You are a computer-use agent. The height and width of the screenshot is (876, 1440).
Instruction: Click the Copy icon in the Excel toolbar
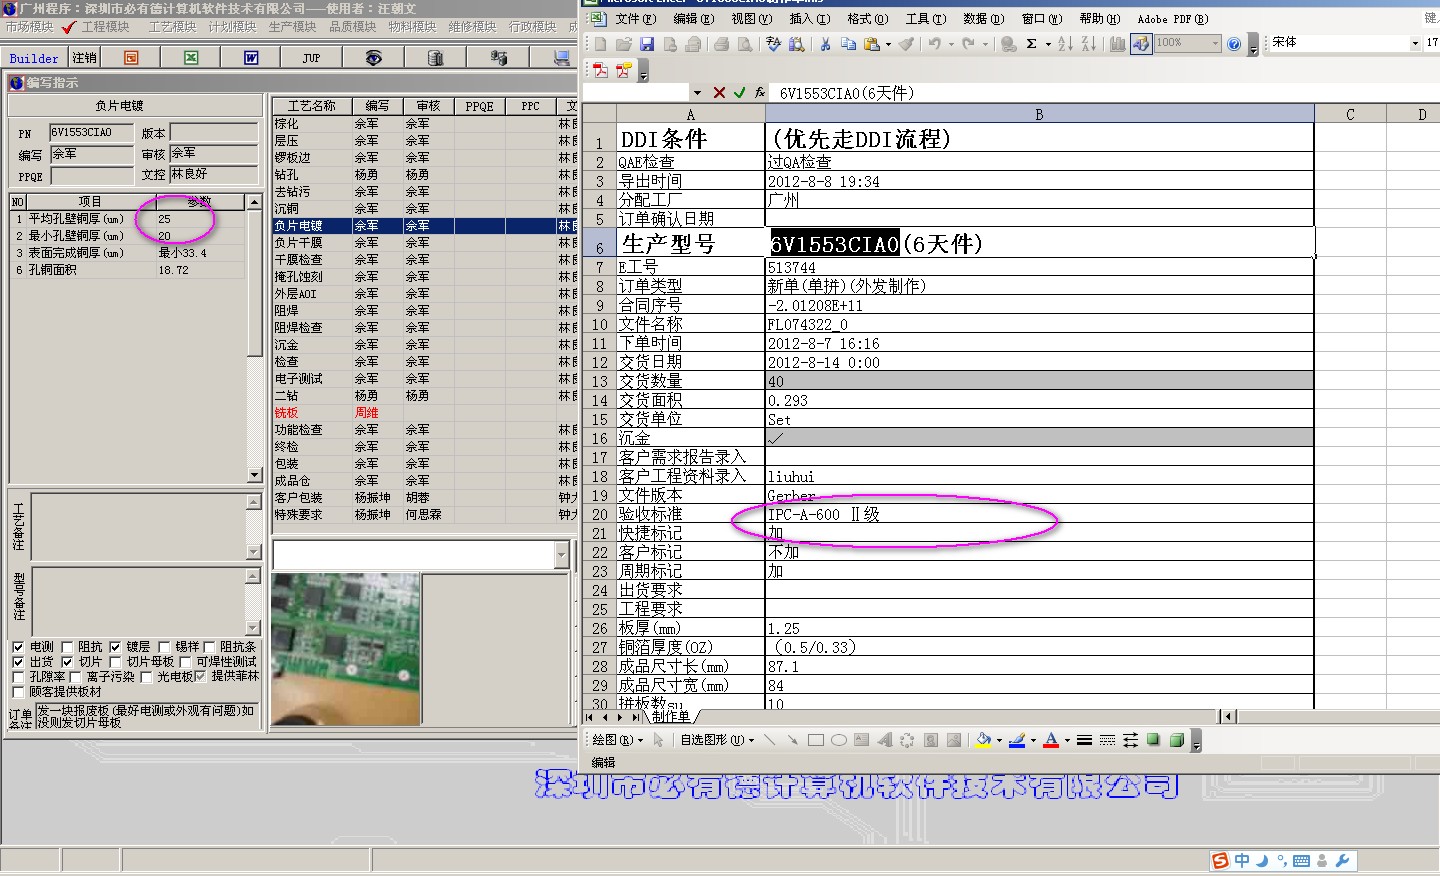tap(848, 44)
